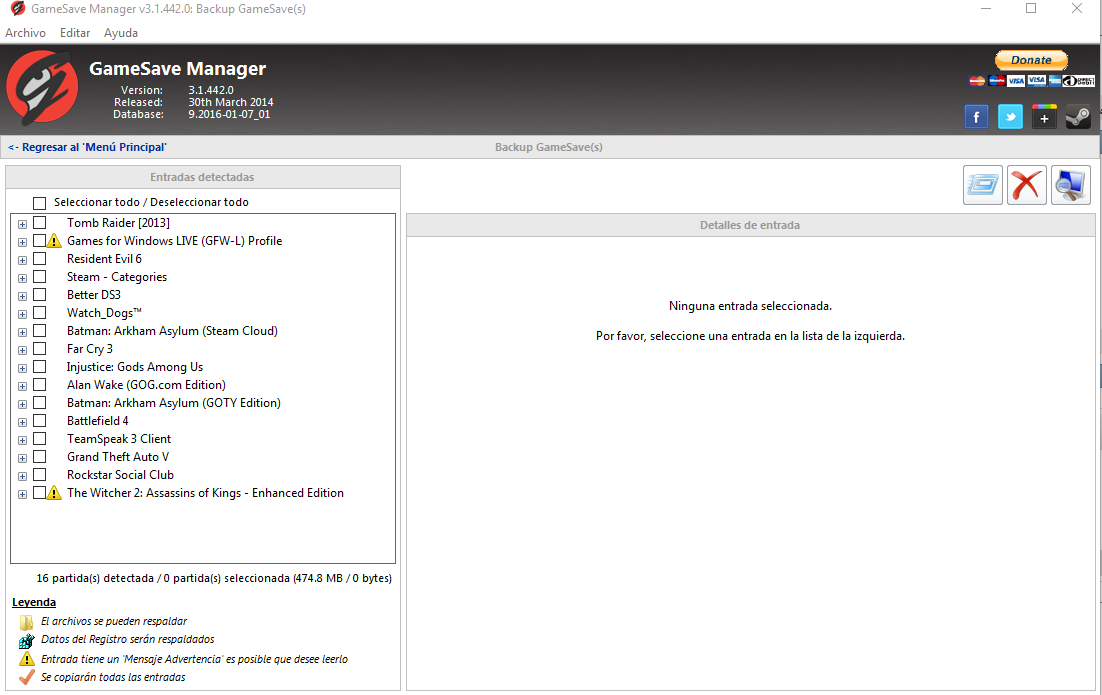Image resolution: width=1102 pixels, height=695 pixels.
Task: Expand the Injustice: Gods Among Us node
Action: click(22, 368)
